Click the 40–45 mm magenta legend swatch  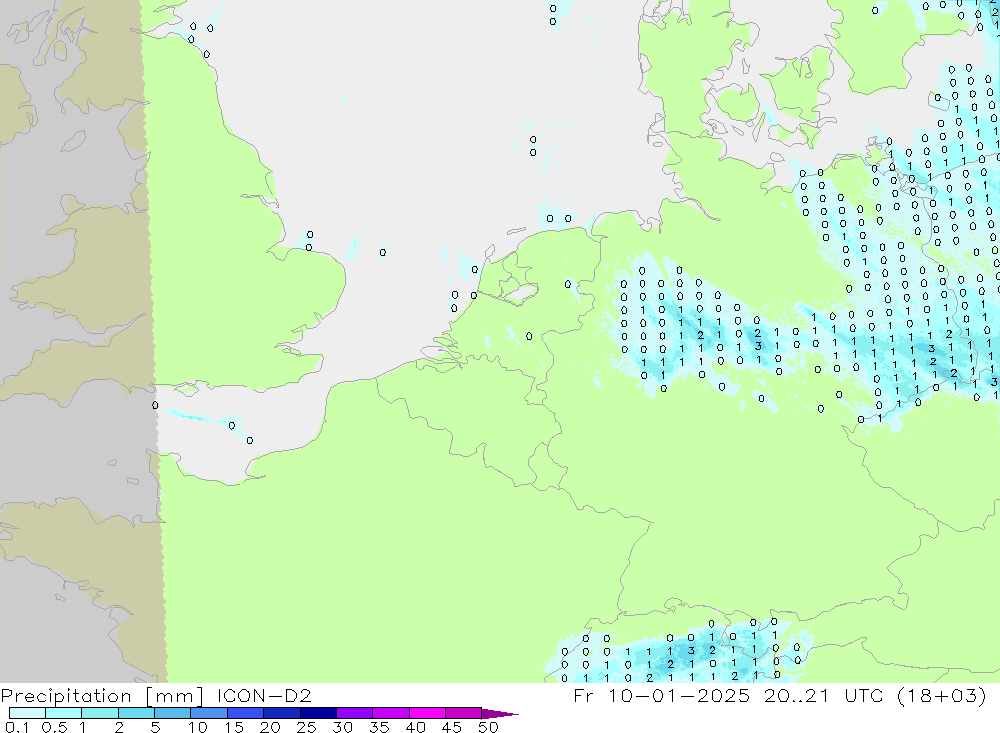pos(427,713)
